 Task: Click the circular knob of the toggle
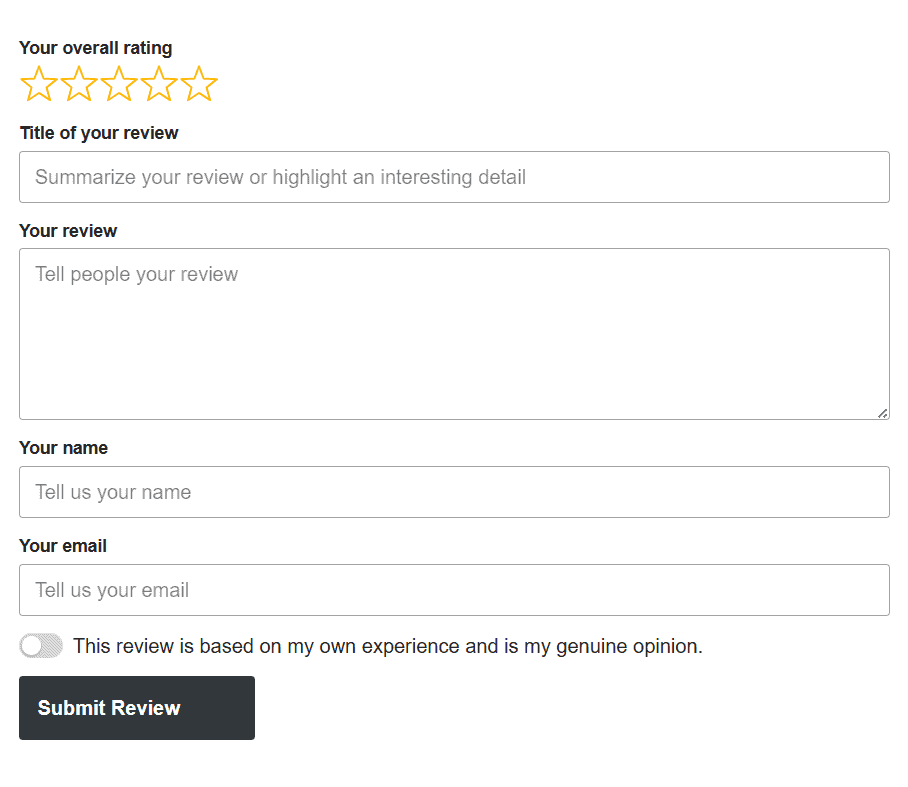31,645
